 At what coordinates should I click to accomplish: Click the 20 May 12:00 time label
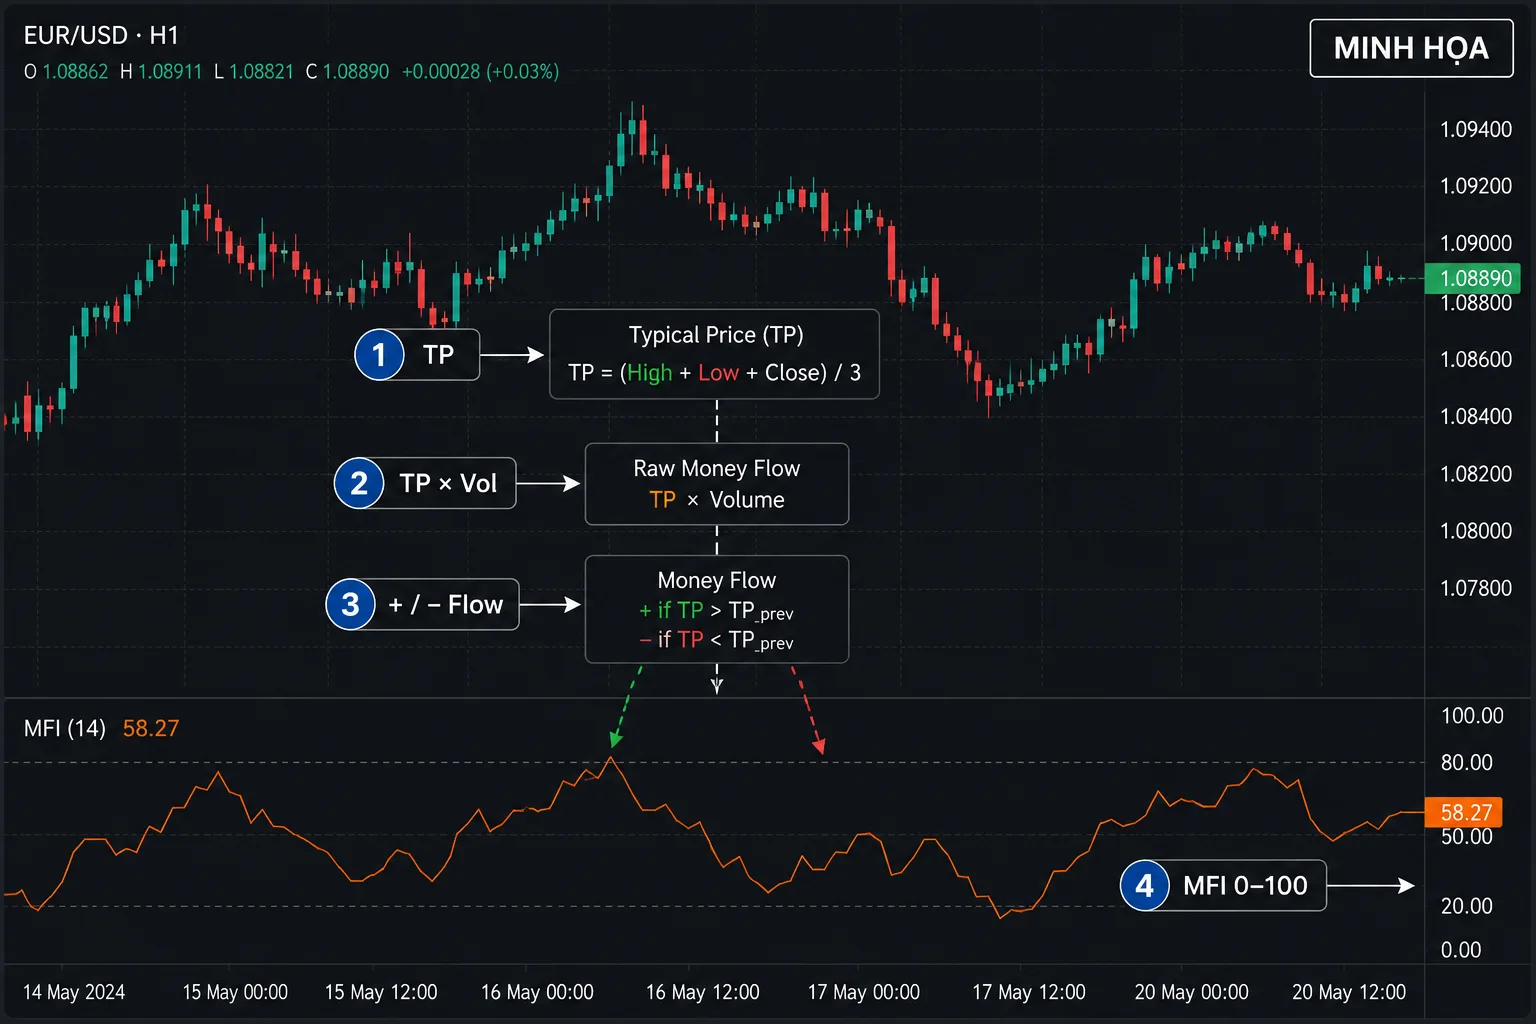click(1349, 992)
